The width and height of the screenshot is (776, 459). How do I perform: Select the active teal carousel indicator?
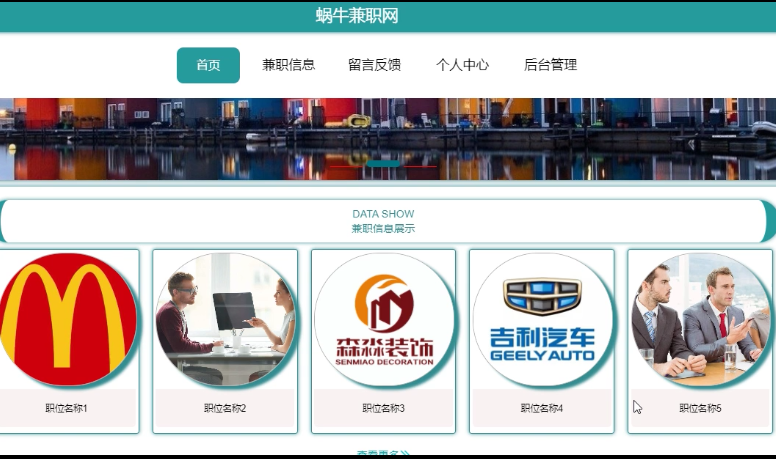(383, 164)
